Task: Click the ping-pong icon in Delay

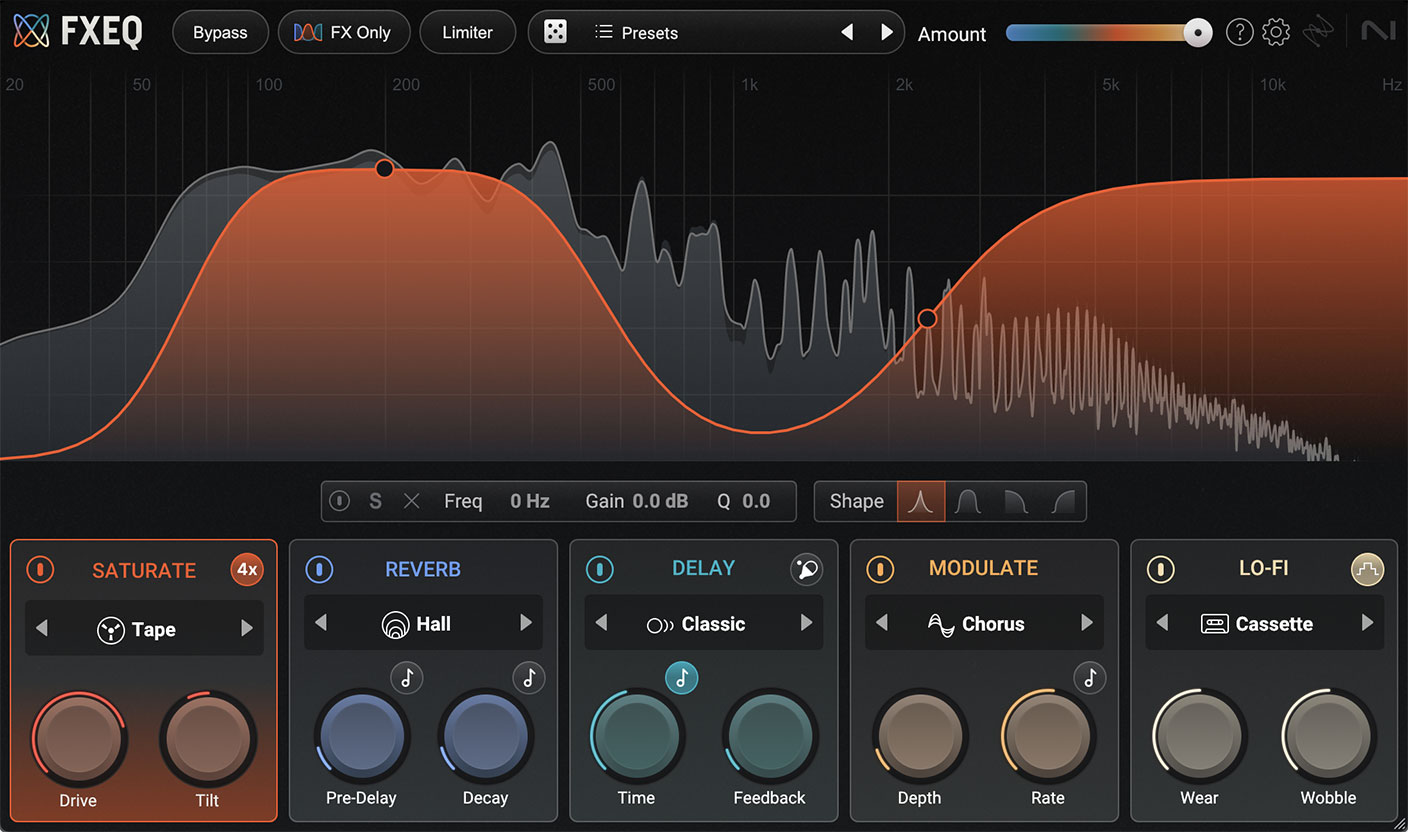Action: tap(806, 569)
